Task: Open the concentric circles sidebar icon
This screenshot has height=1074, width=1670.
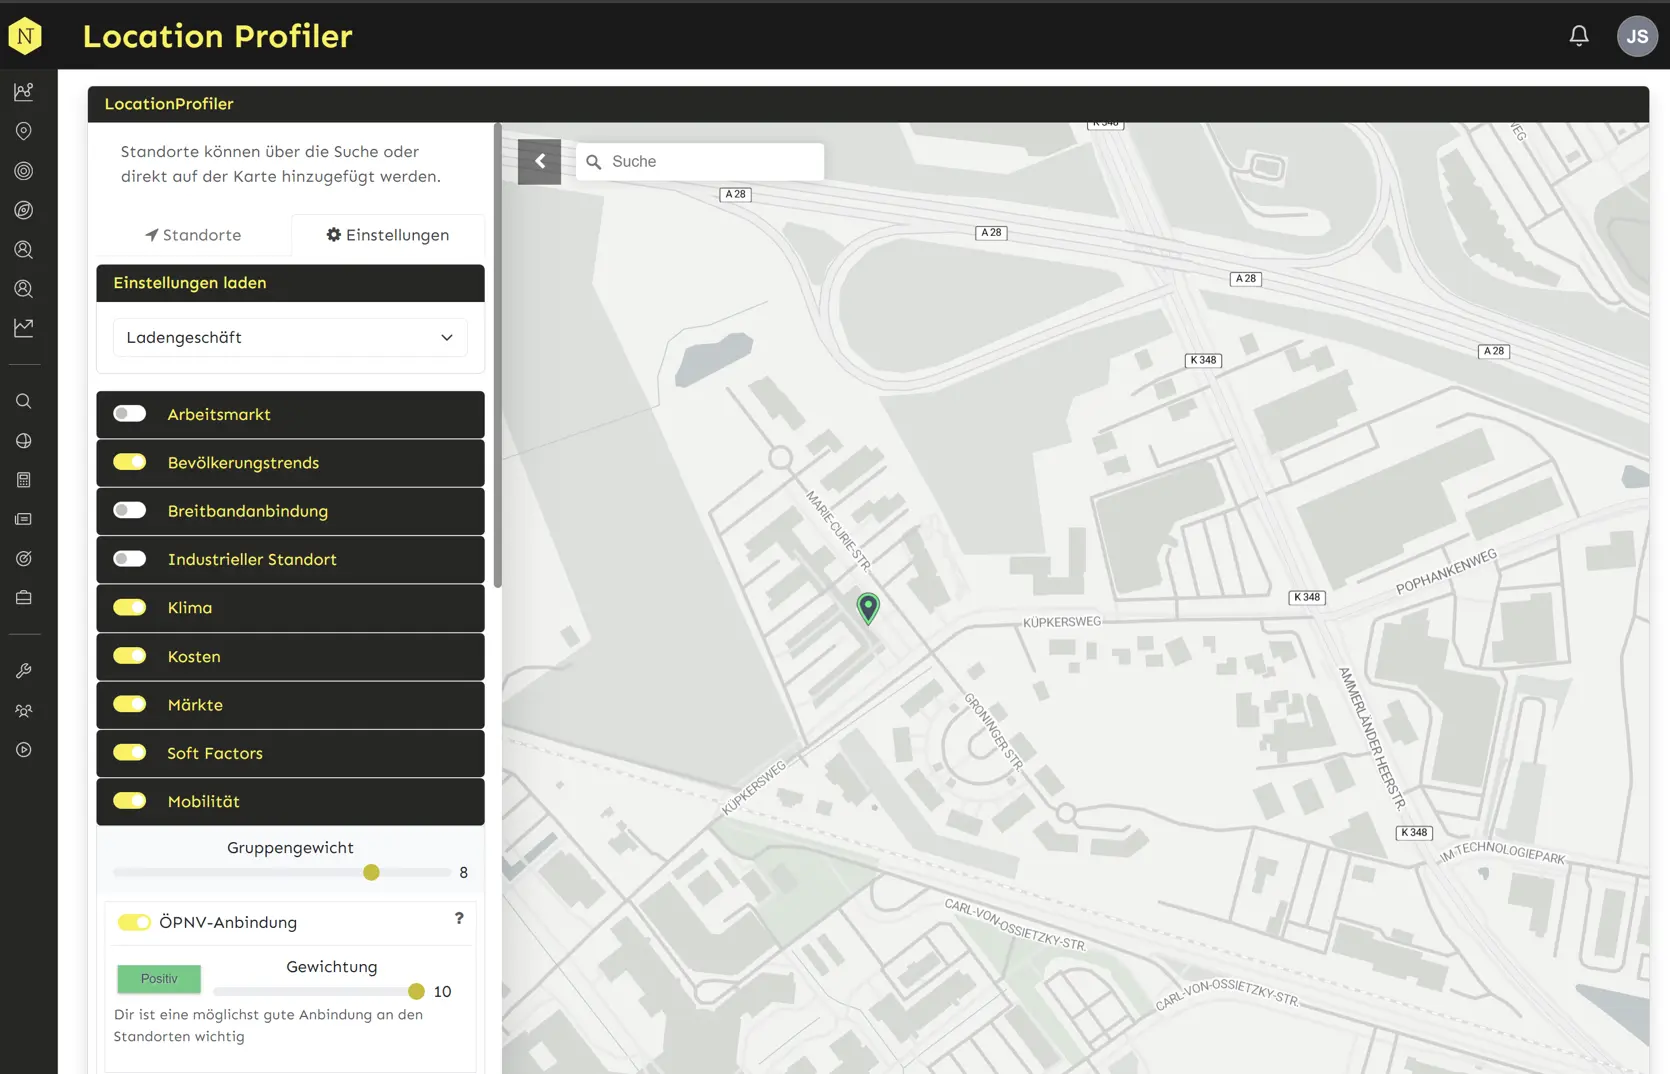Action: pyautogui.click(x=24, y=171)
